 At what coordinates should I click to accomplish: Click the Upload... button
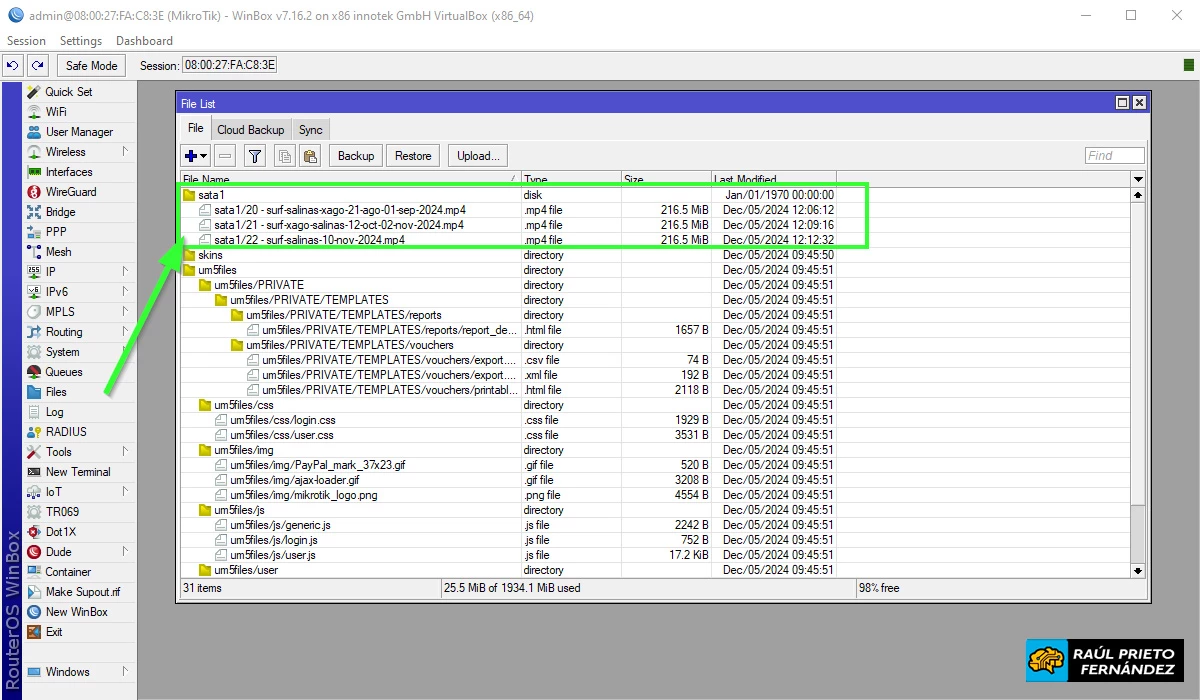click(478, 155)
